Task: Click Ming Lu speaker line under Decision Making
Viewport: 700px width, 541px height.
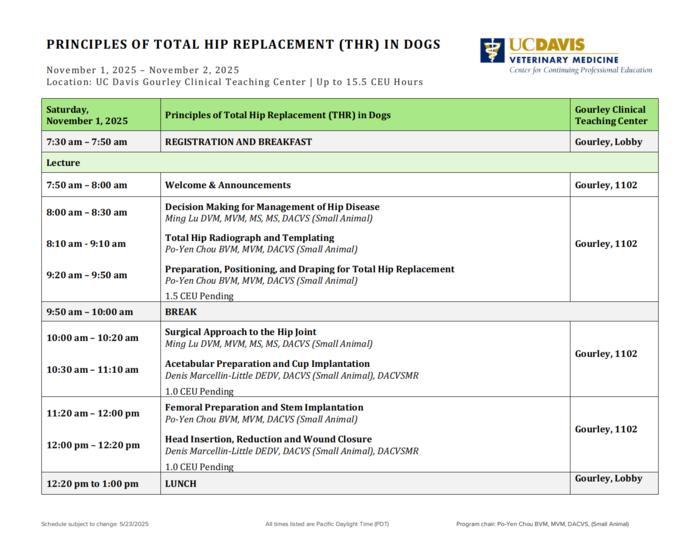Action: click(269, 218)
